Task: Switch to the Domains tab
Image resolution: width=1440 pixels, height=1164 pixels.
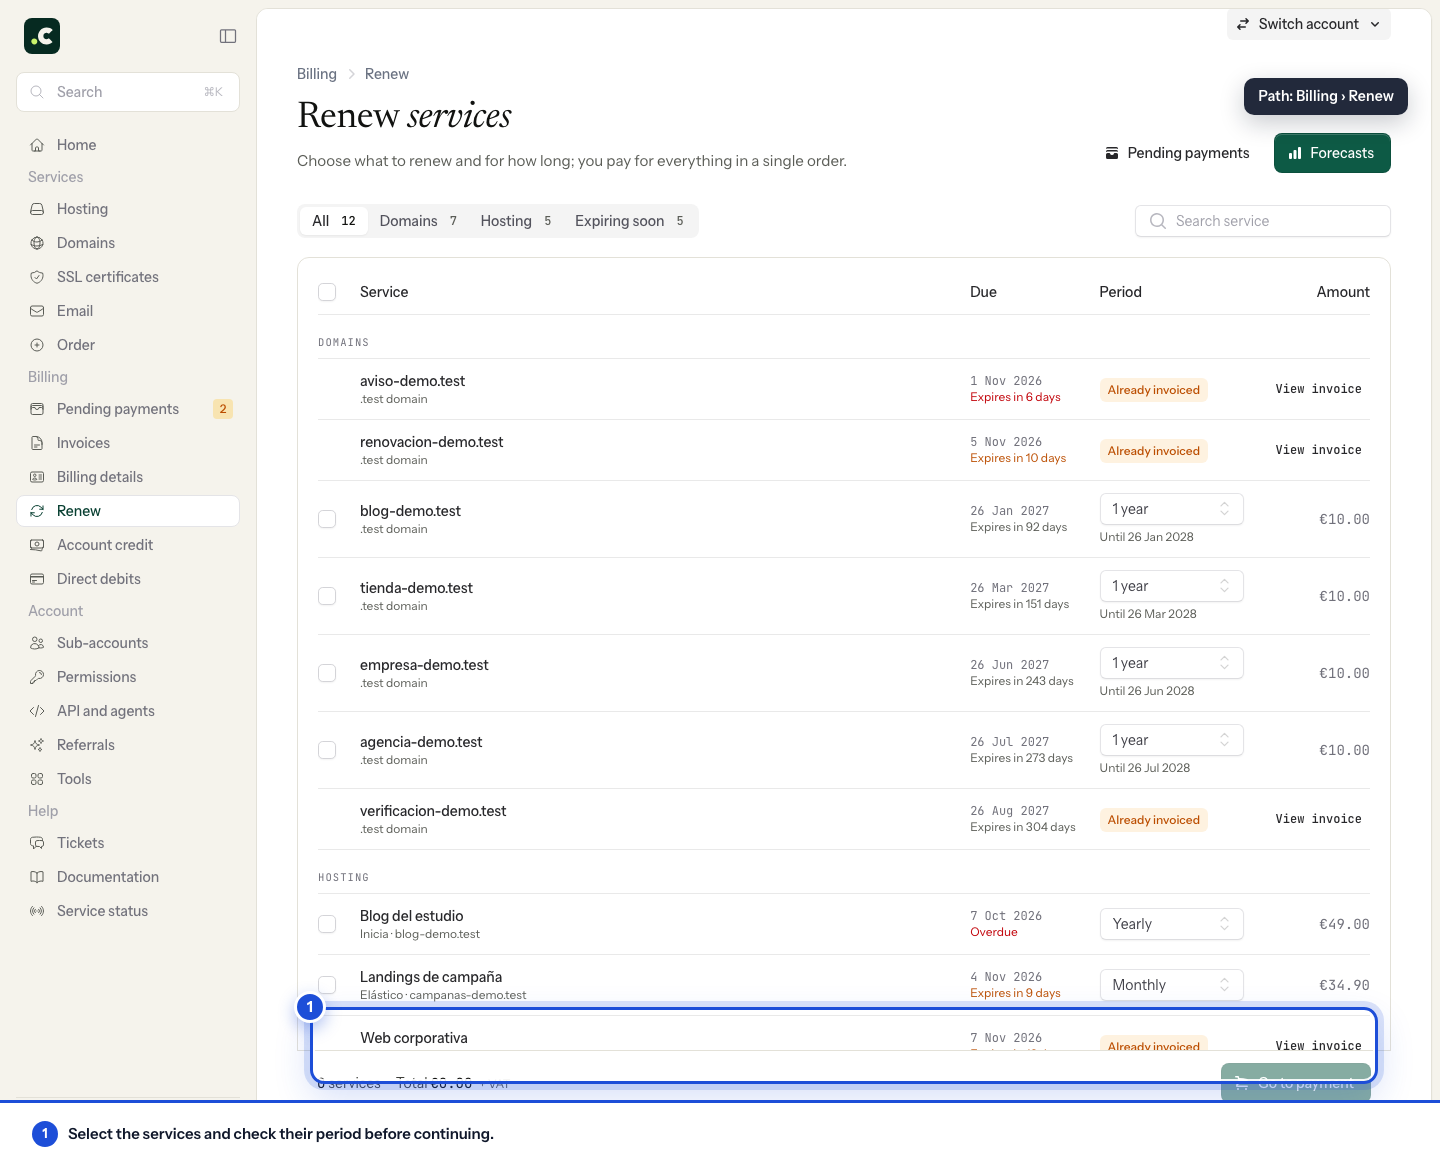Action: click(x=418, y=221)
